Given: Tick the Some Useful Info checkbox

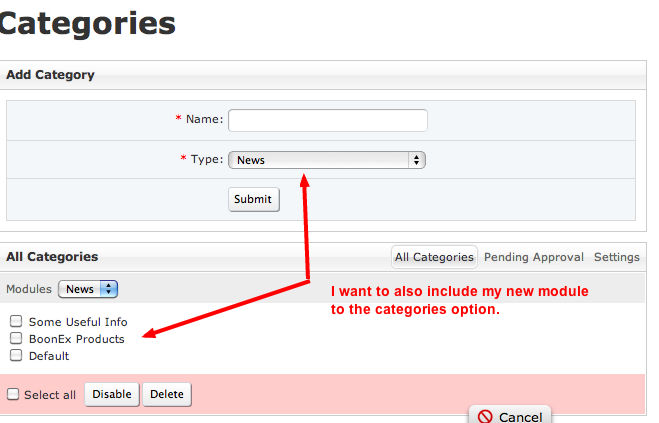Looking at the screenshot, I should pos(16,321).
